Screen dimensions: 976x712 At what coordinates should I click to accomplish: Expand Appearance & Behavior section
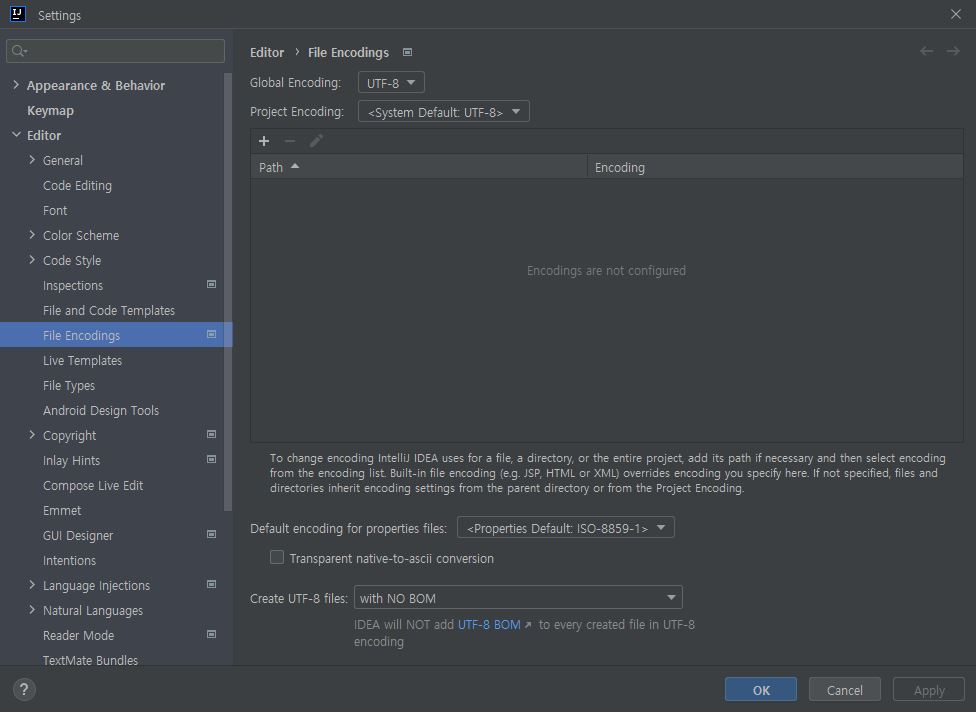pos(16,85)
